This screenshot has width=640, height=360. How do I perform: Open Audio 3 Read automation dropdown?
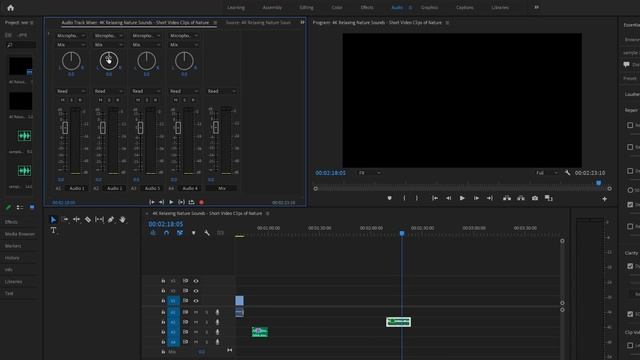146,91
